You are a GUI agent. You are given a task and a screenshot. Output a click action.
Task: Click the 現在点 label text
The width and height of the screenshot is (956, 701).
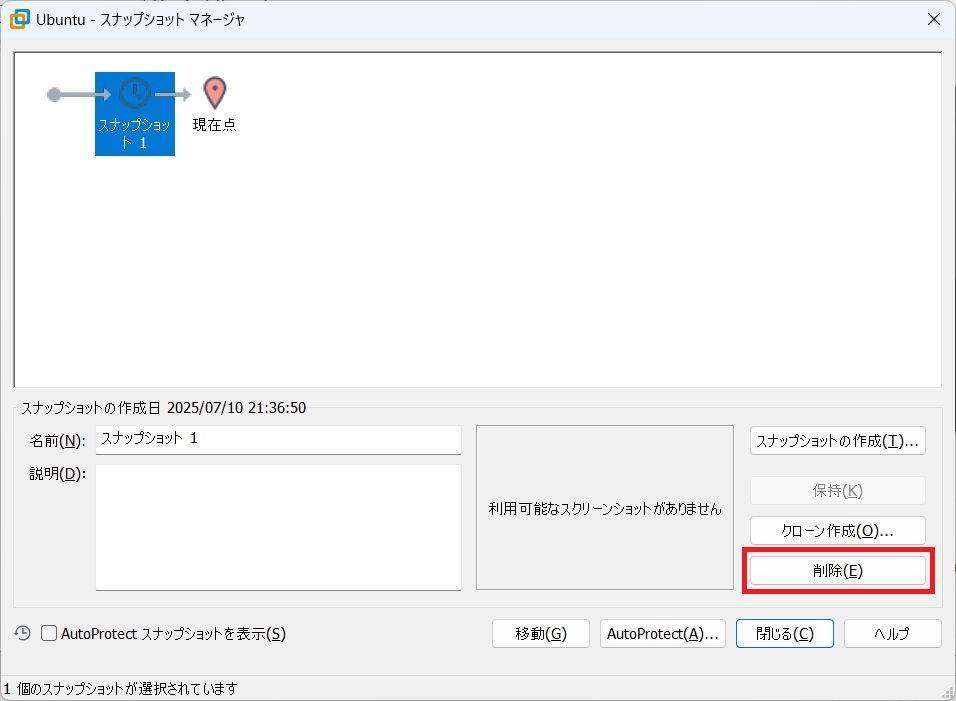pos(214,125)
